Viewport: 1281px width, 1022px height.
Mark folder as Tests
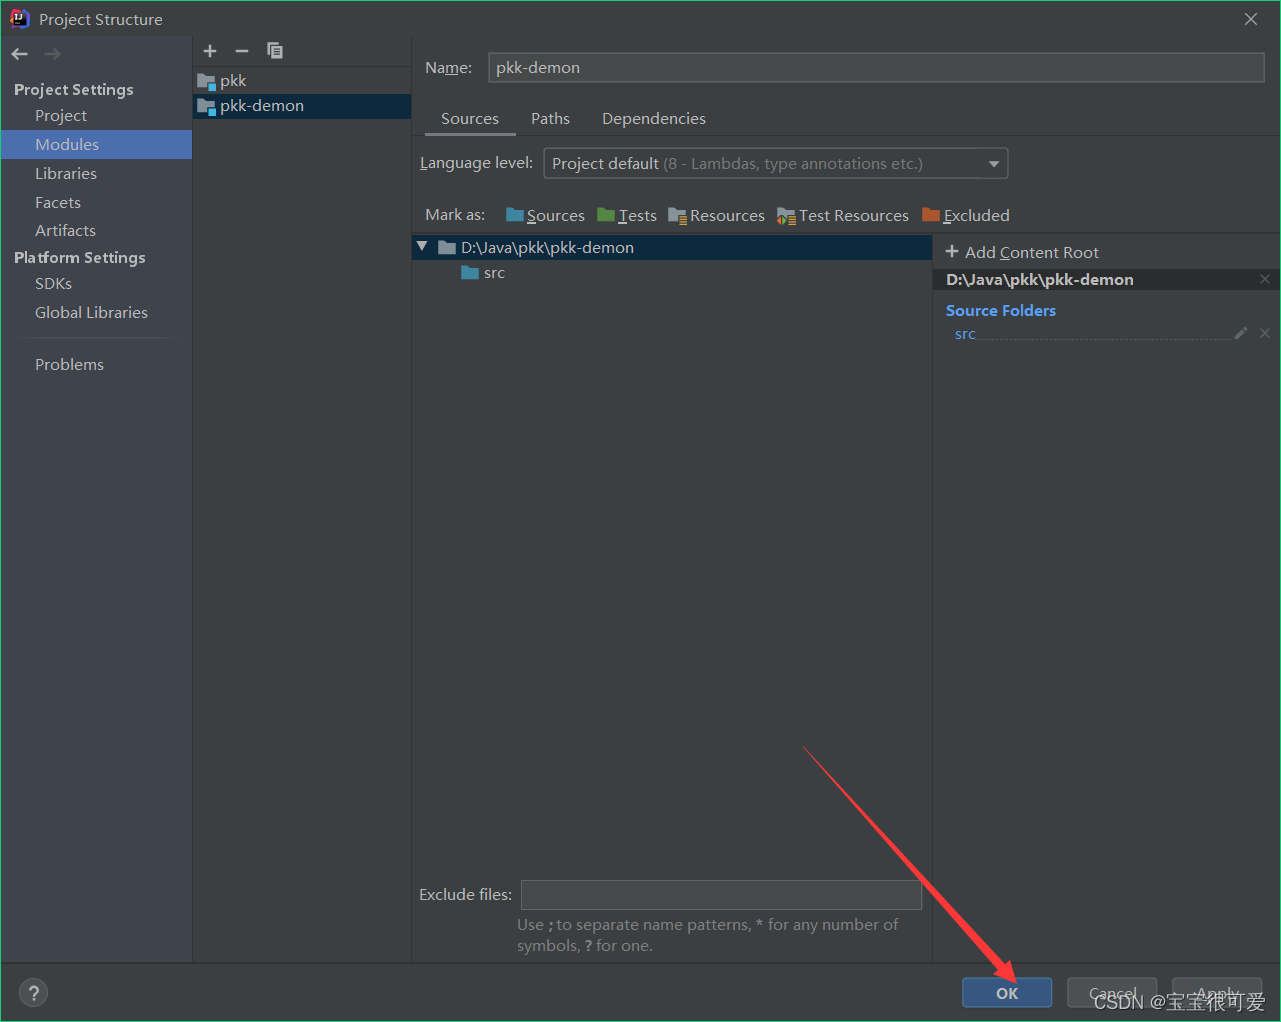tap(627, 215)
